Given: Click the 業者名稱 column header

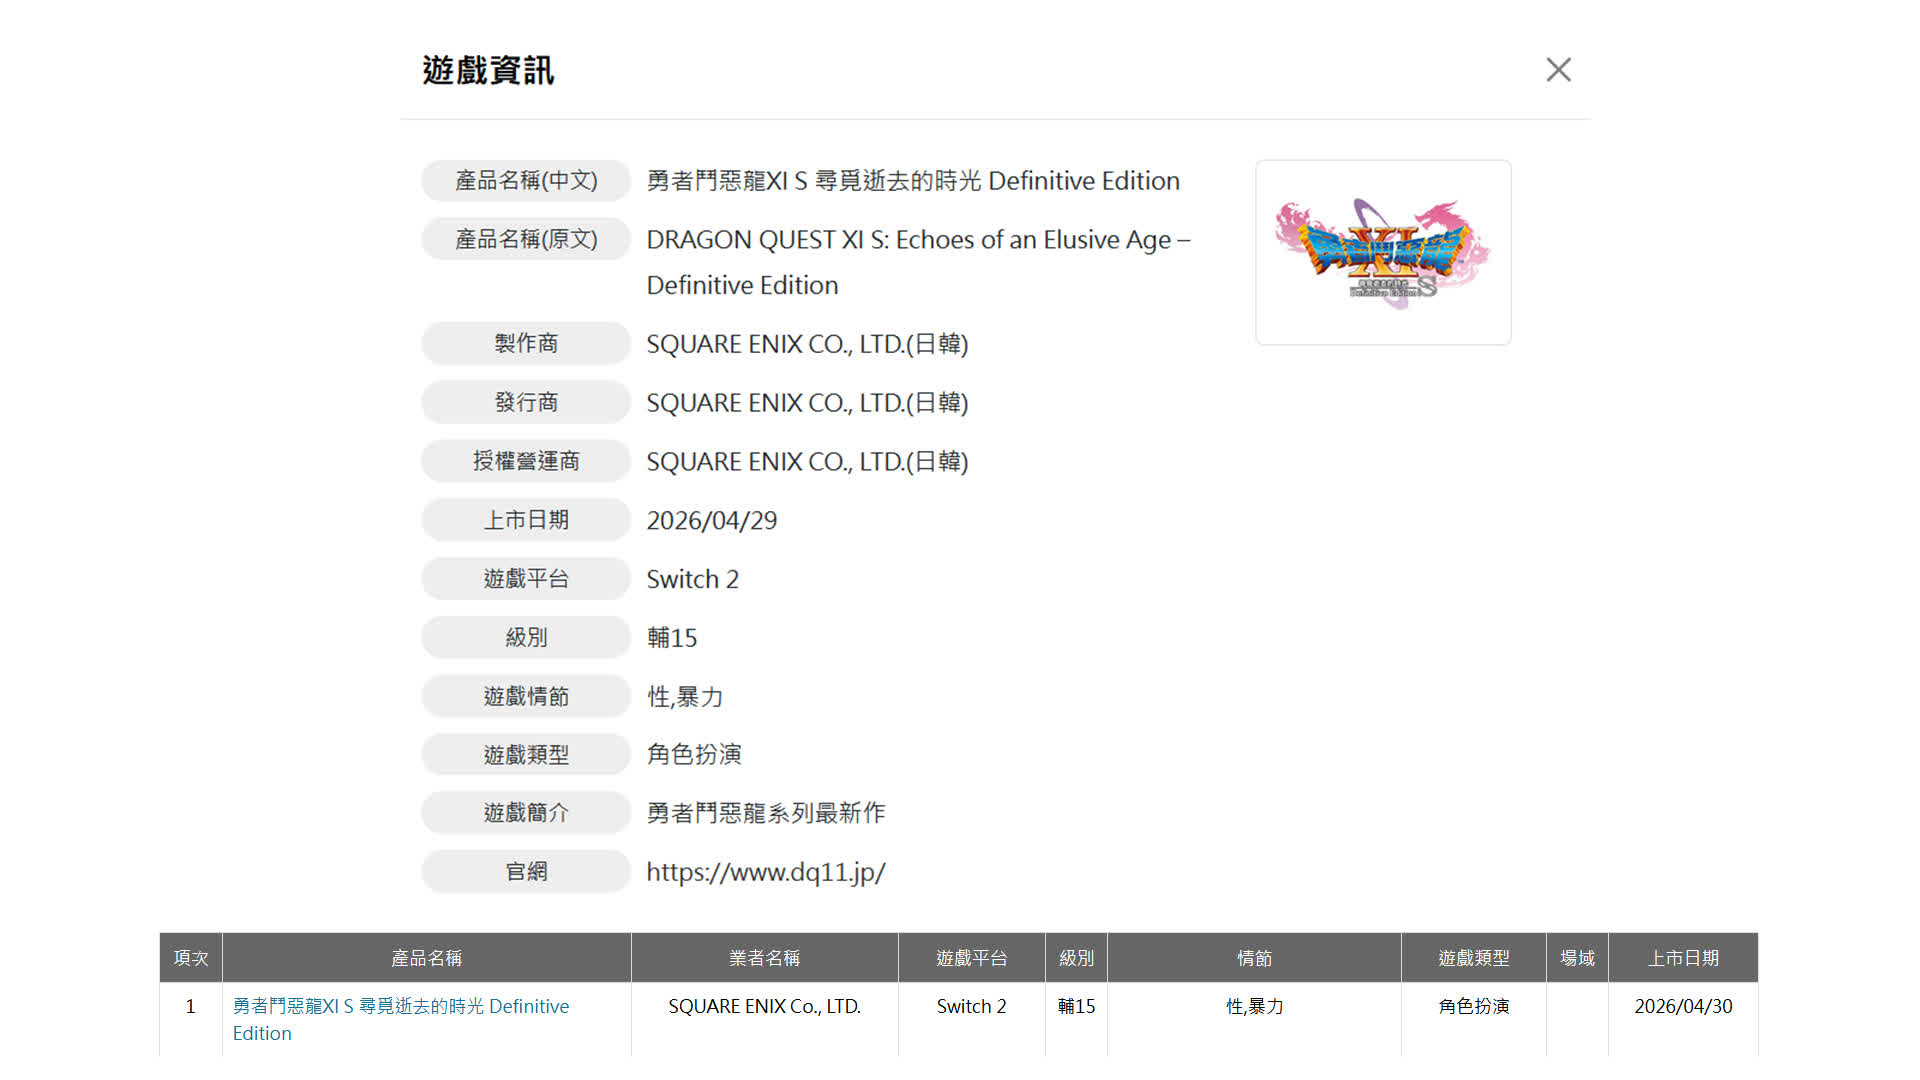Looking at the screenshot, I should [764, 958].
